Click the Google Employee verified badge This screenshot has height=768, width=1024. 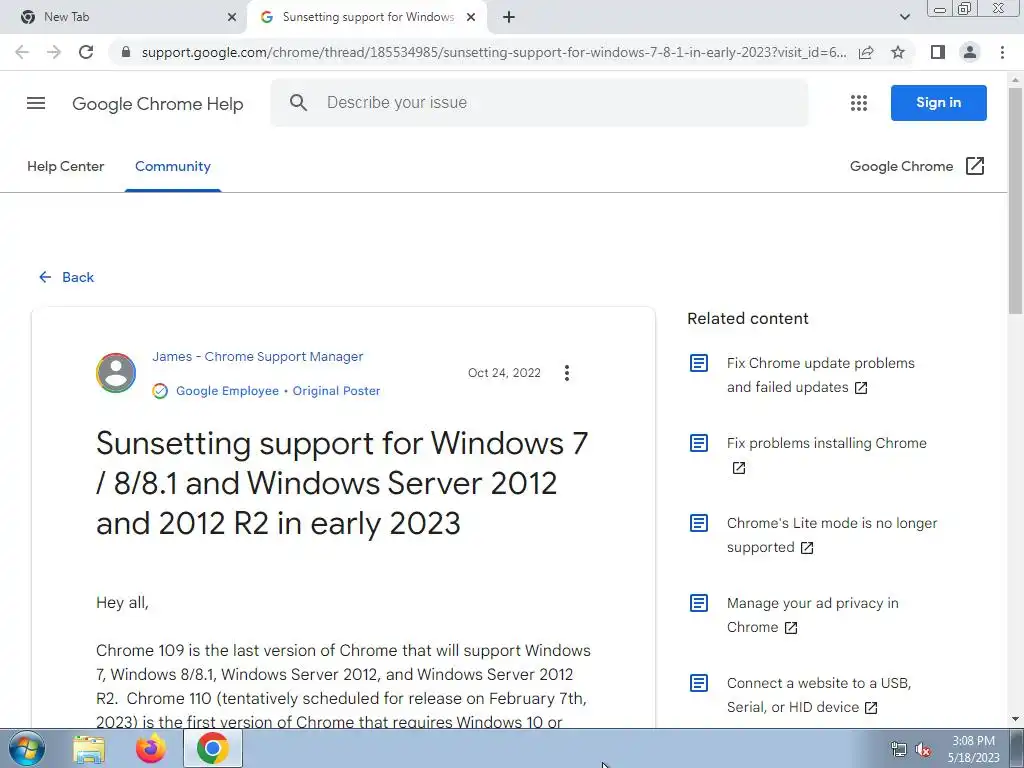160,391
